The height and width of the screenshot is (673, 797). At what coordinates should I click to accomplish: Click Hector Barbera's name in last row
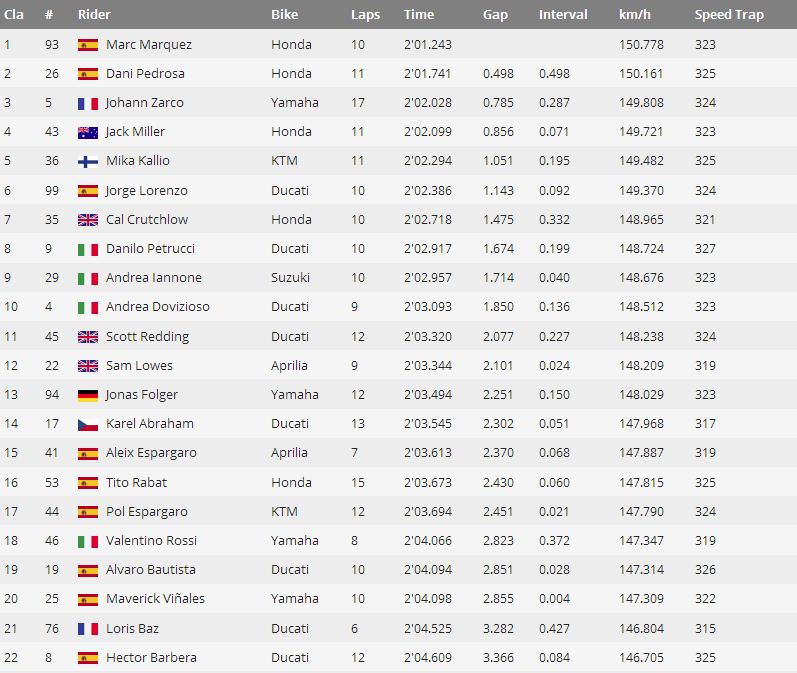(x=151, y=658)
